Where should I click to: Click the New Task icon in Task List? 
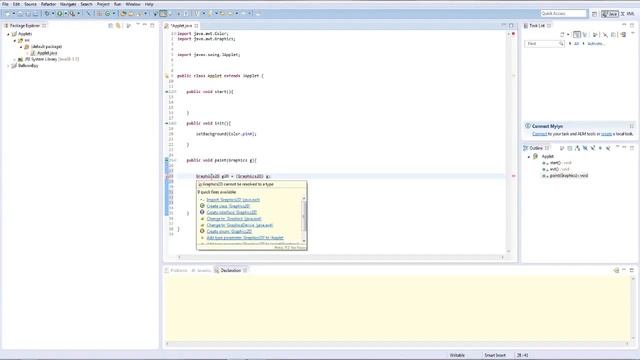click(x=562, y=35)
